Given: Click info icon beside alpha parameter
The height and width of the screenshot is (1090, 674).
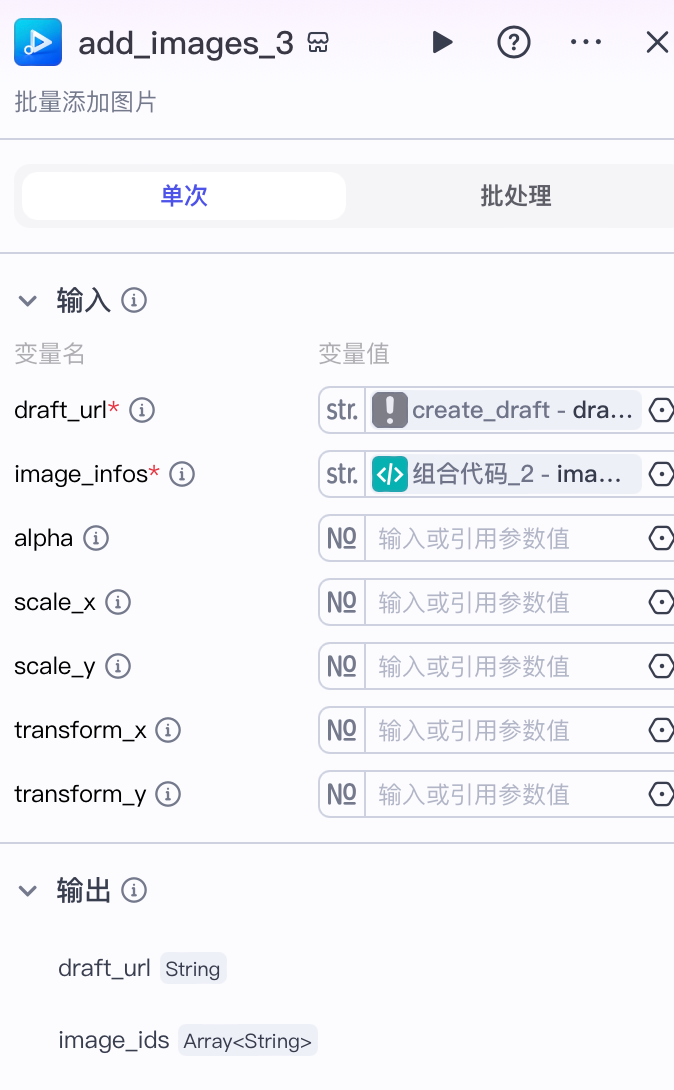Looking at the screenshot, I should click(96, 538).
